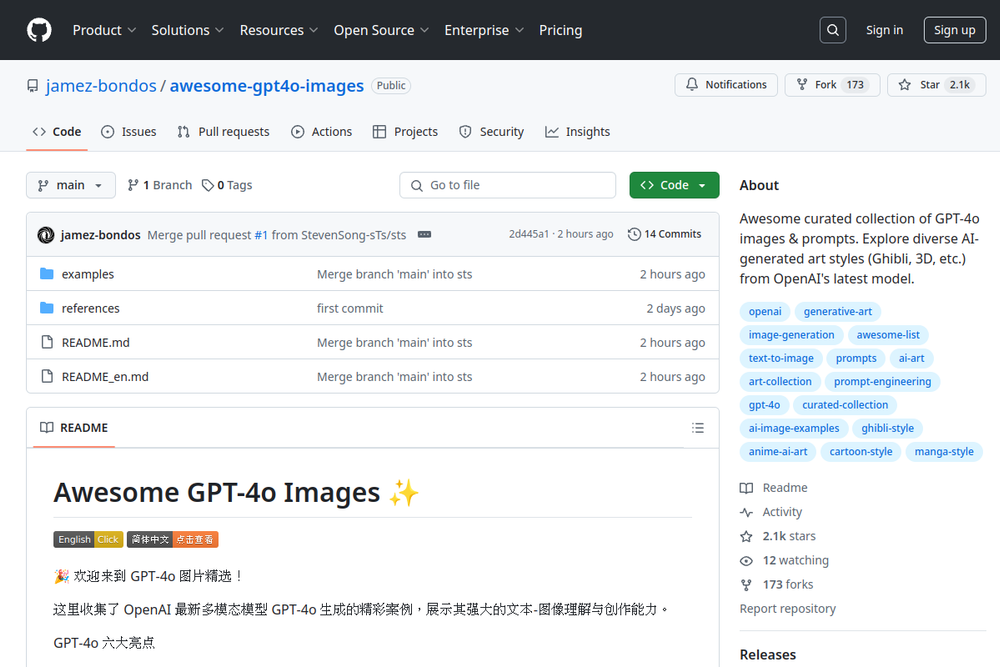Expand commit message ellipsis button
The image size is (1000, 667).
click(424, 234)
